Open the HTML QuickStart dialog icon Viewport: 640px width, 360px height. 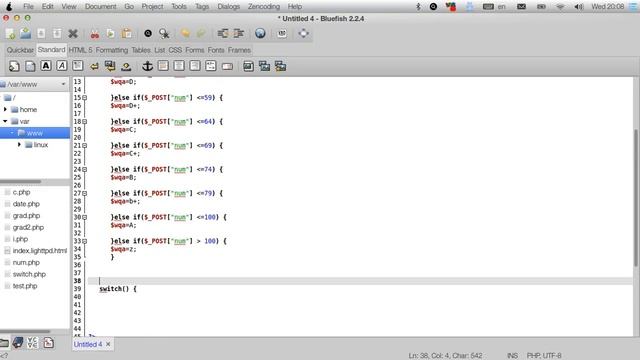coord(14,66)
